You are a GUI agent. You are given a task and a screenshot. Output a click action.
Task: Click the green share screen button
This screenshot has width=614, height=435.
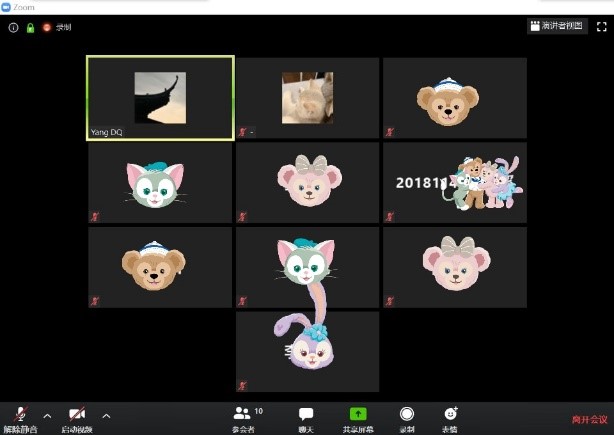(x=357, y=417)
